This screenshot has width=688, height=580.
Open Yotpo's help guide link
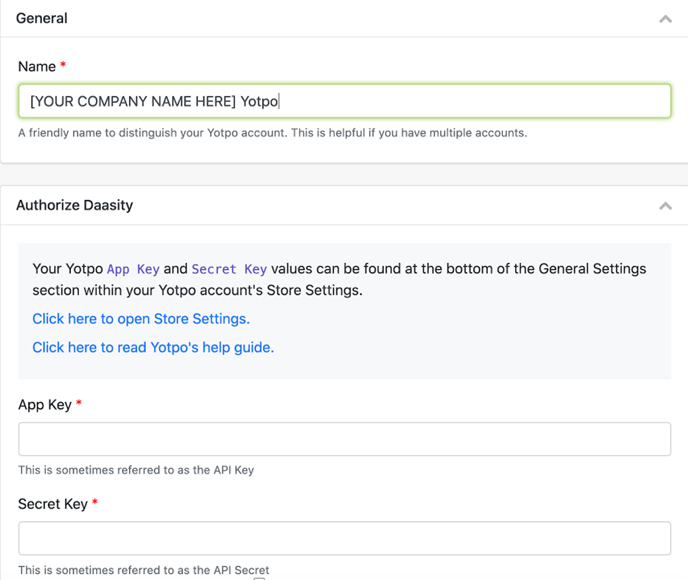(x=153, y=347)
